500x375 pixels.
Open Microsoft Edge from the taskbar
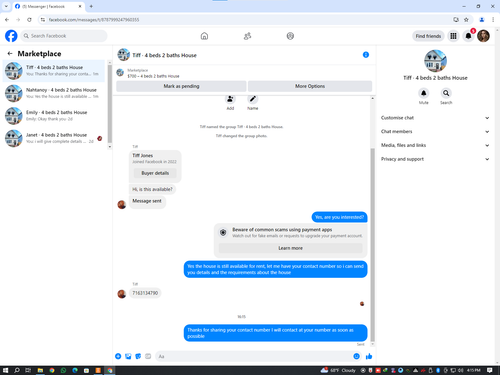75,370
